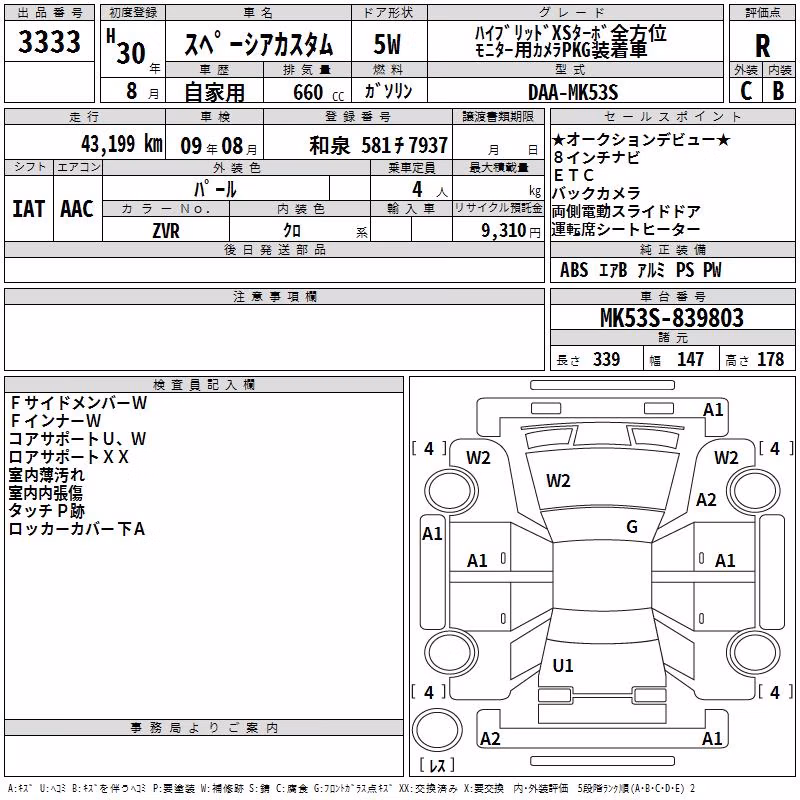Image resolution: width=800 pixels, height=800 pixels.
Task: Click the exterior grade C cell
Action: [746, 90]
